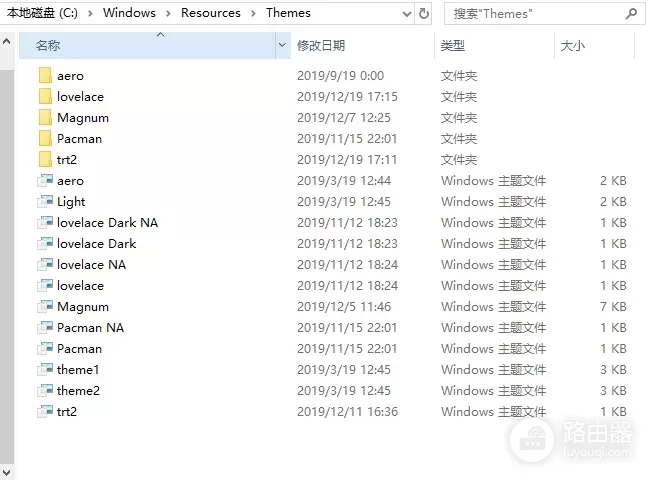
Task: Click the aero folder icon
Action: [x=45, y=75]
